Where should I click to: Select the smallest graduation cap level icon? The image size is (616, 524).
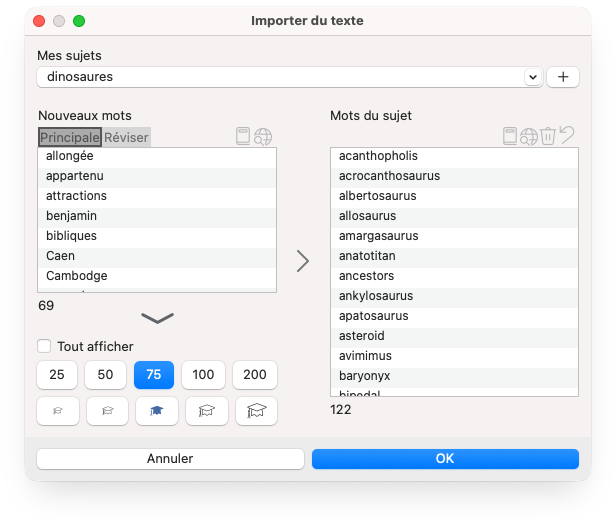pyautogui.click(x=57, y=411)
